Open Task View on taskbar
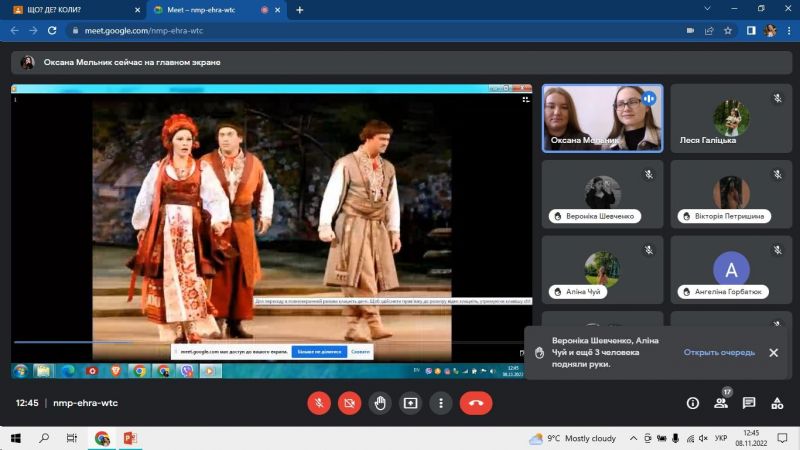The height and width of the screenshot is (450, 800). pyautogui.click(x=71, y=438)
